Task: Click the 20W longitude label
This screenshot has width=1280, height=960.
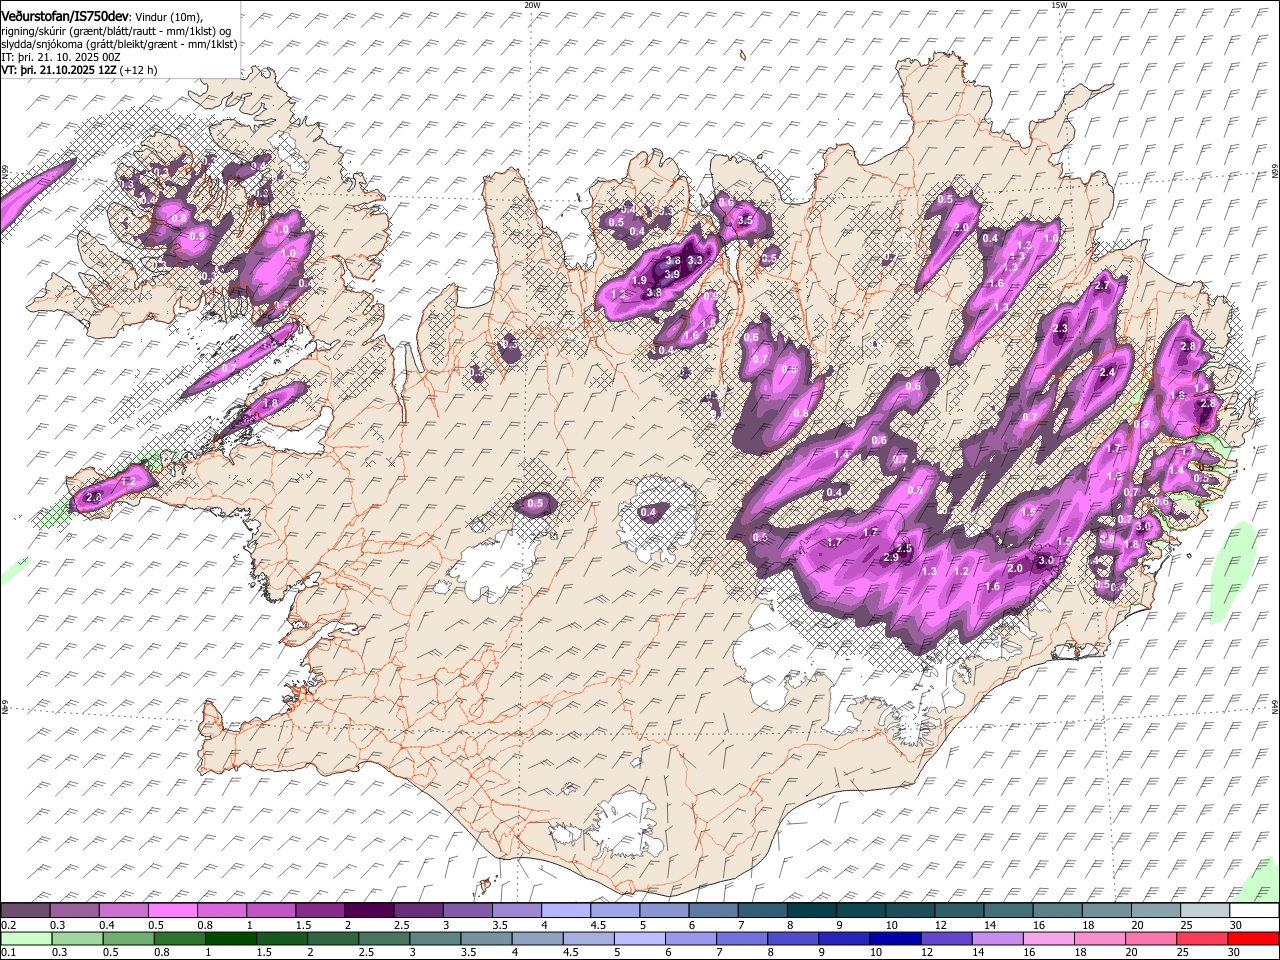Action: (532, 4)
